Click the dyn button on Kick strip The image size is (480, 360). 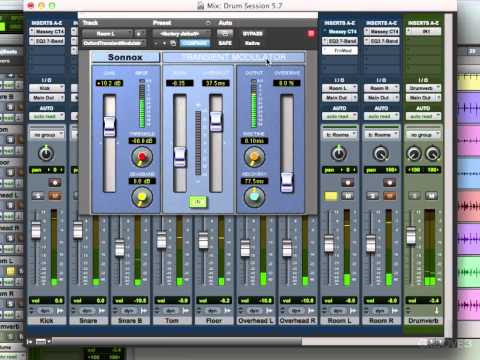(45, 311)
